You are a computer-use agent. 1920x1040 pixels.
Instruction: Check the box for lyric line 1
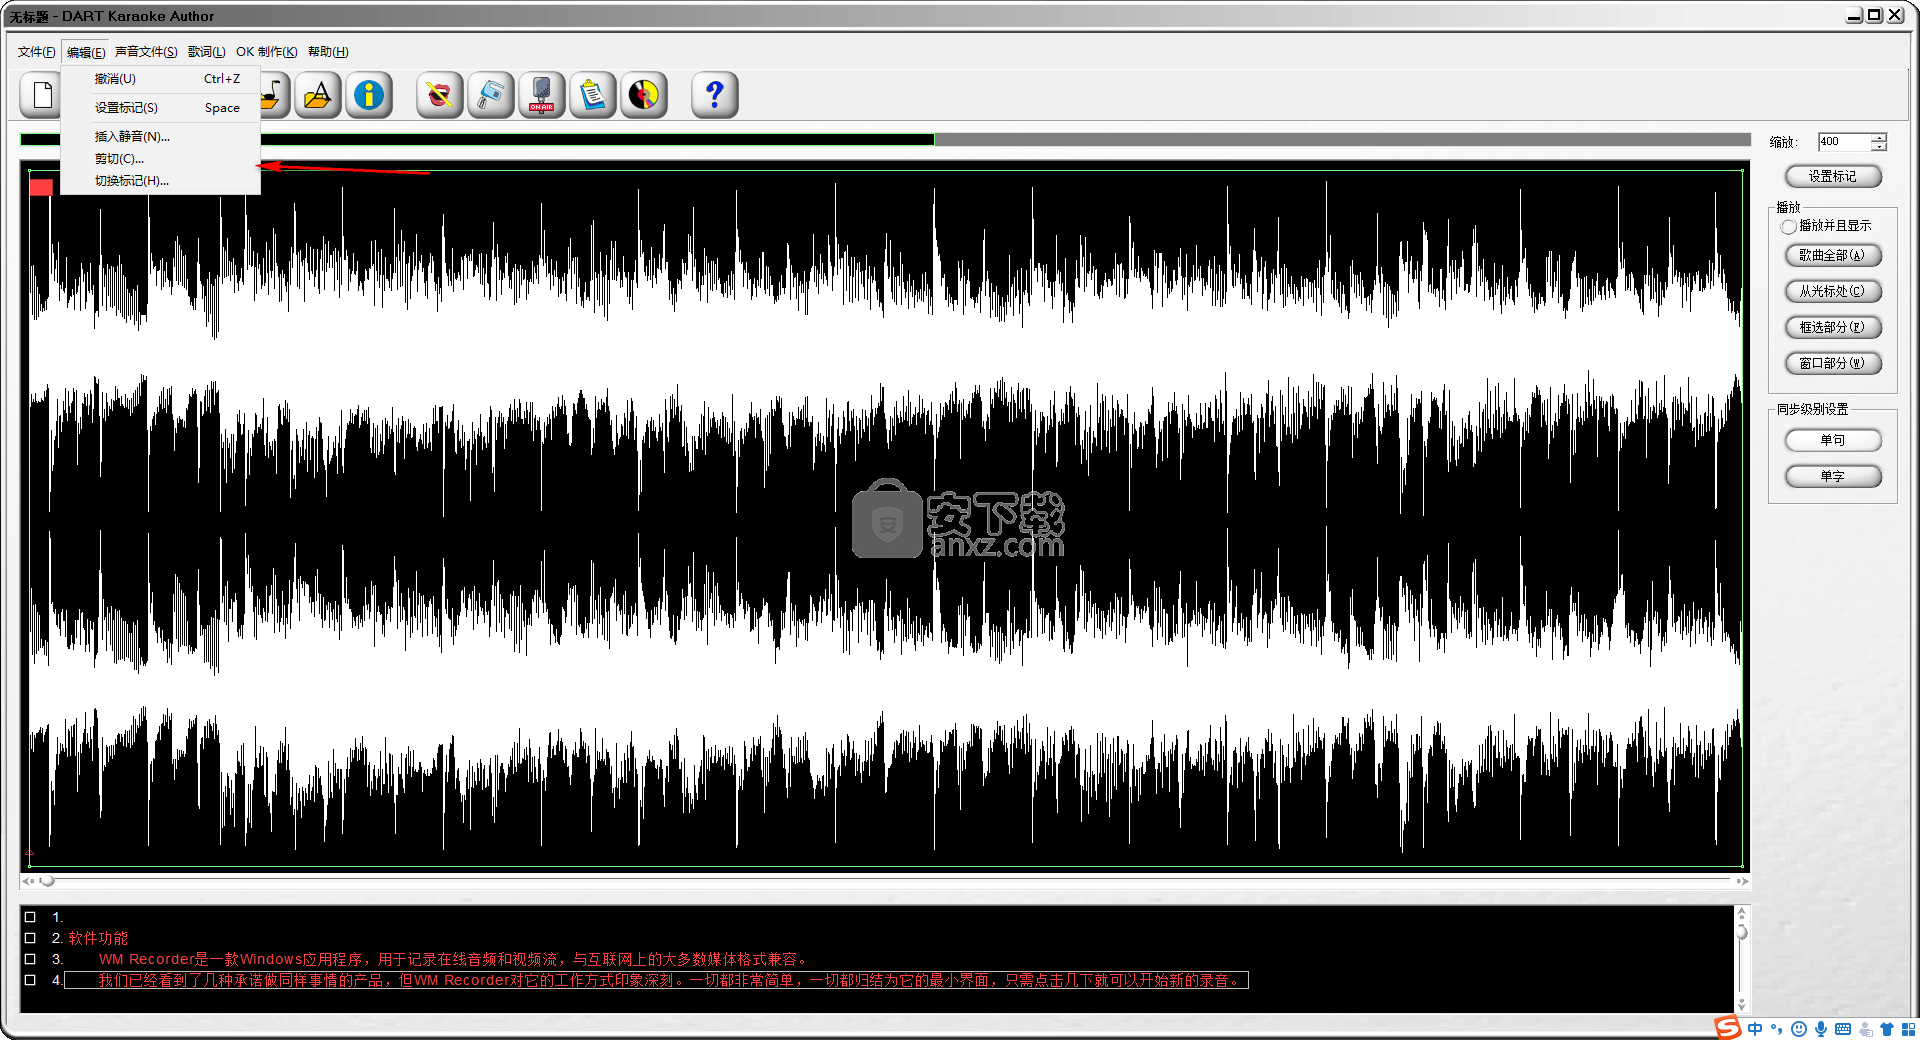pyautogui.click(x=30, y=917)
